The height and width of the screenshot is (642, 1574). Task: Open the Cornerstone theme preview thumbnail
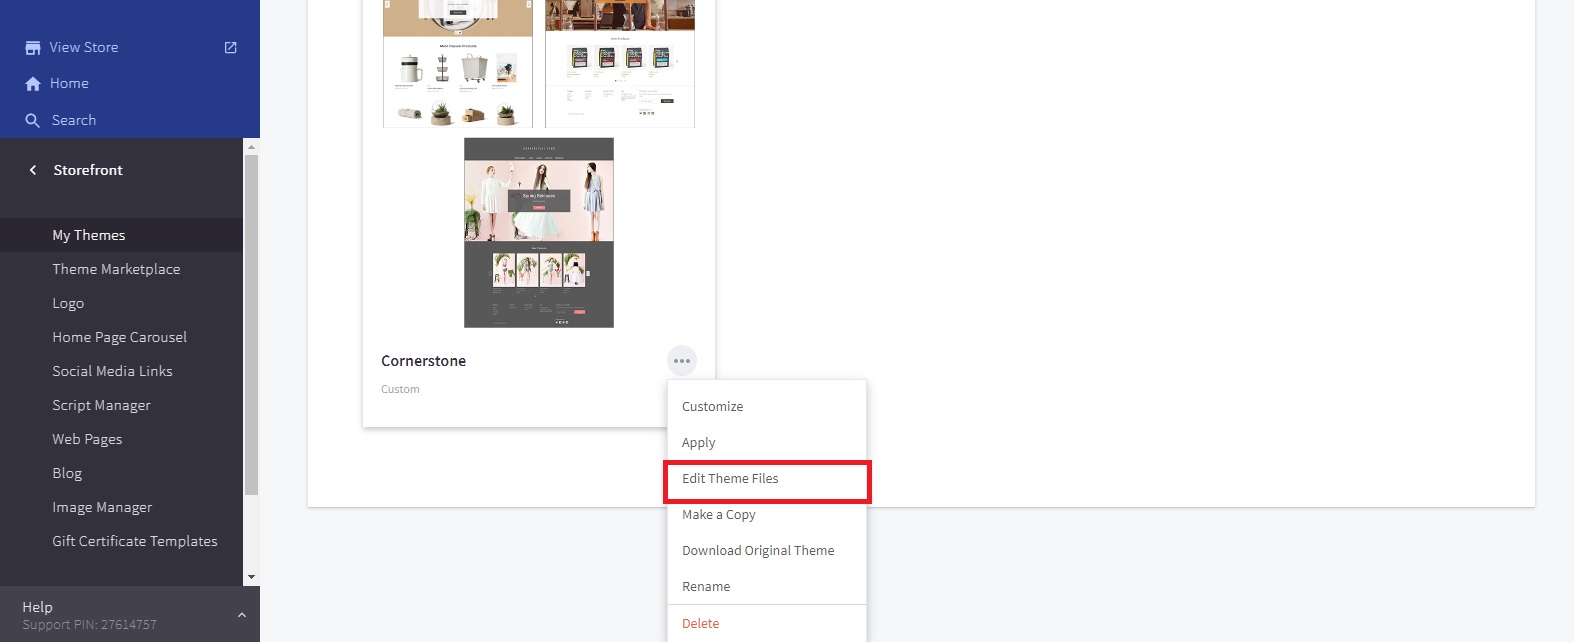(538, 233)
